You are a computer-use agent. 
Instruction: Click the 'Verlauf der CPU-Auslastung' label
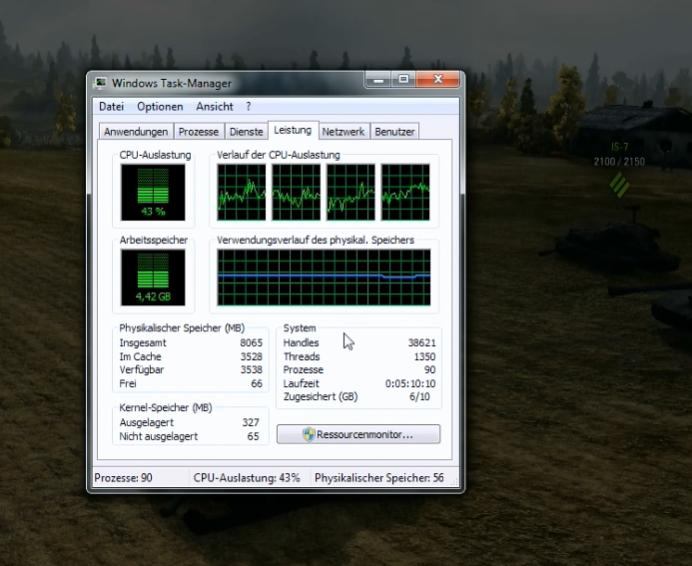(x=278, y=155)
